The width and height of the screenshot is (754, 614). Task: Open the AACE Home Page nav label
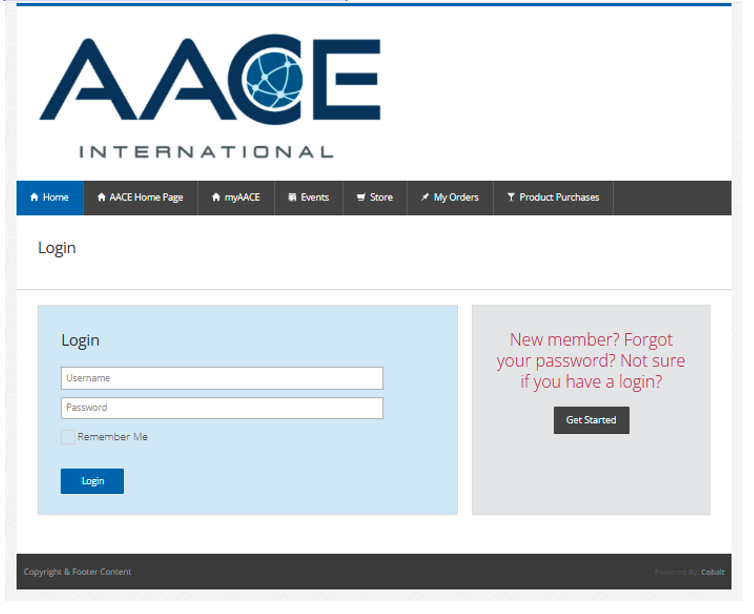coord(146,198)
